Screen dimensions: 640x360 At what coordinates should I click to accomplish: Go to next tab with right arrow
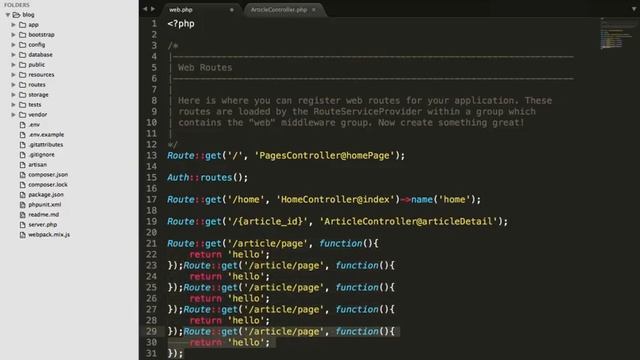click(x=153, y=9)
